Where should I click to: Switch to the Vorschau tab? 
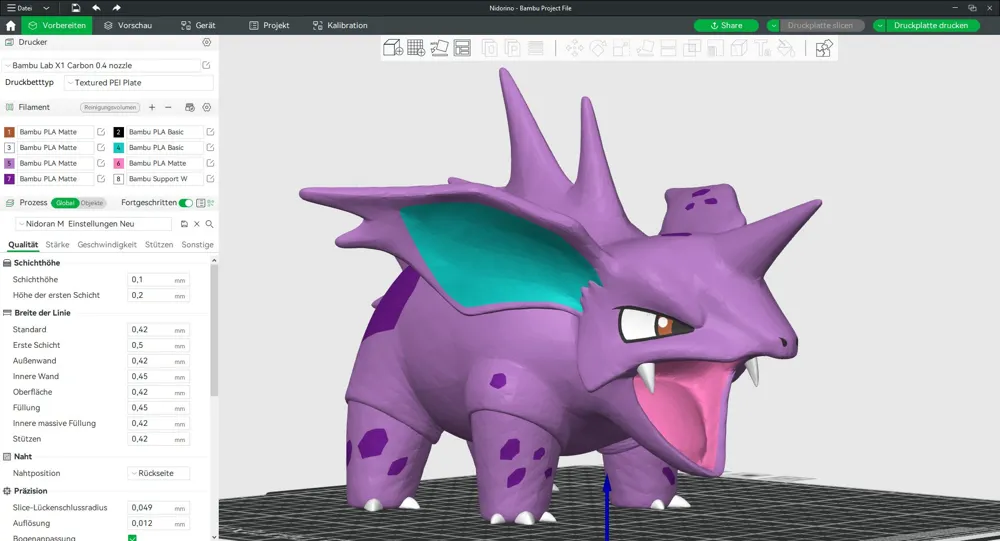click(128, 26)
